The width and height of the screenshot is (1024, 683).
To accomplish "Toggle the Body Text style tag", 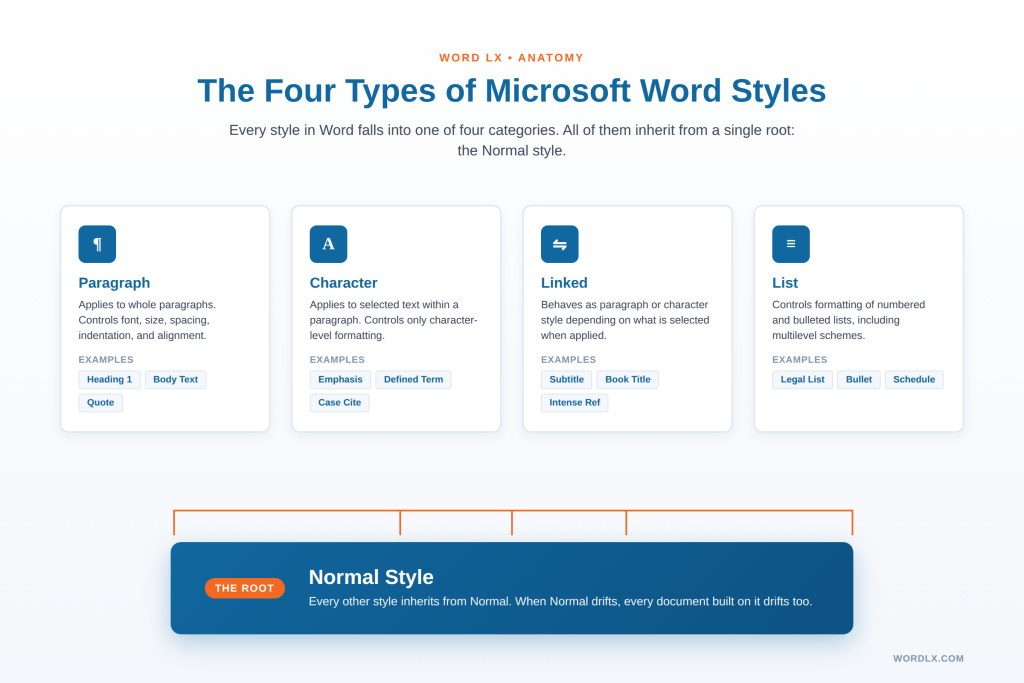I will (175, 379).
